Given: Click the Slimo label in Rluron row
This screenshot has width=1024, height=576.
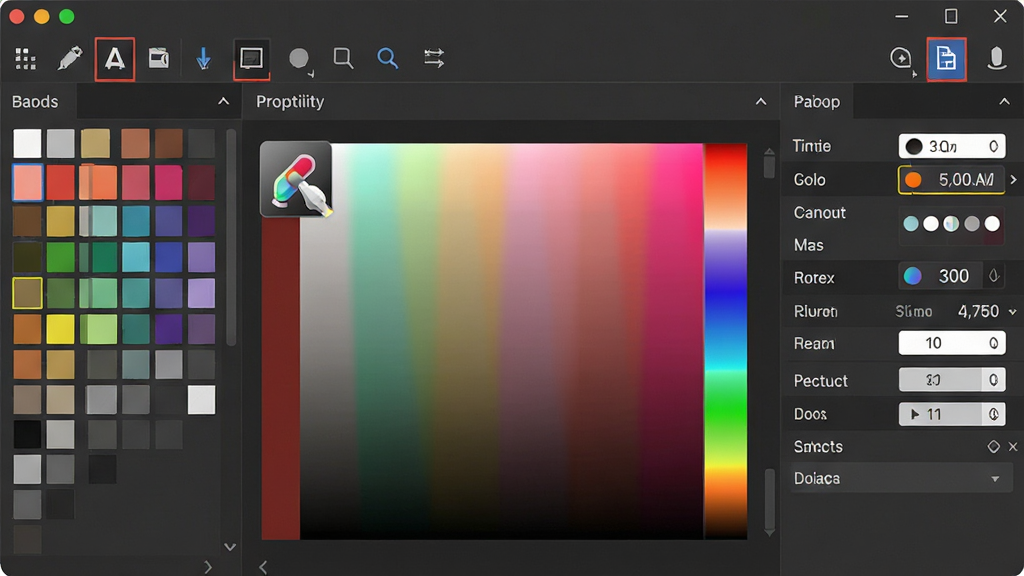Looking at the screenshot, I should tap(914, 312).
